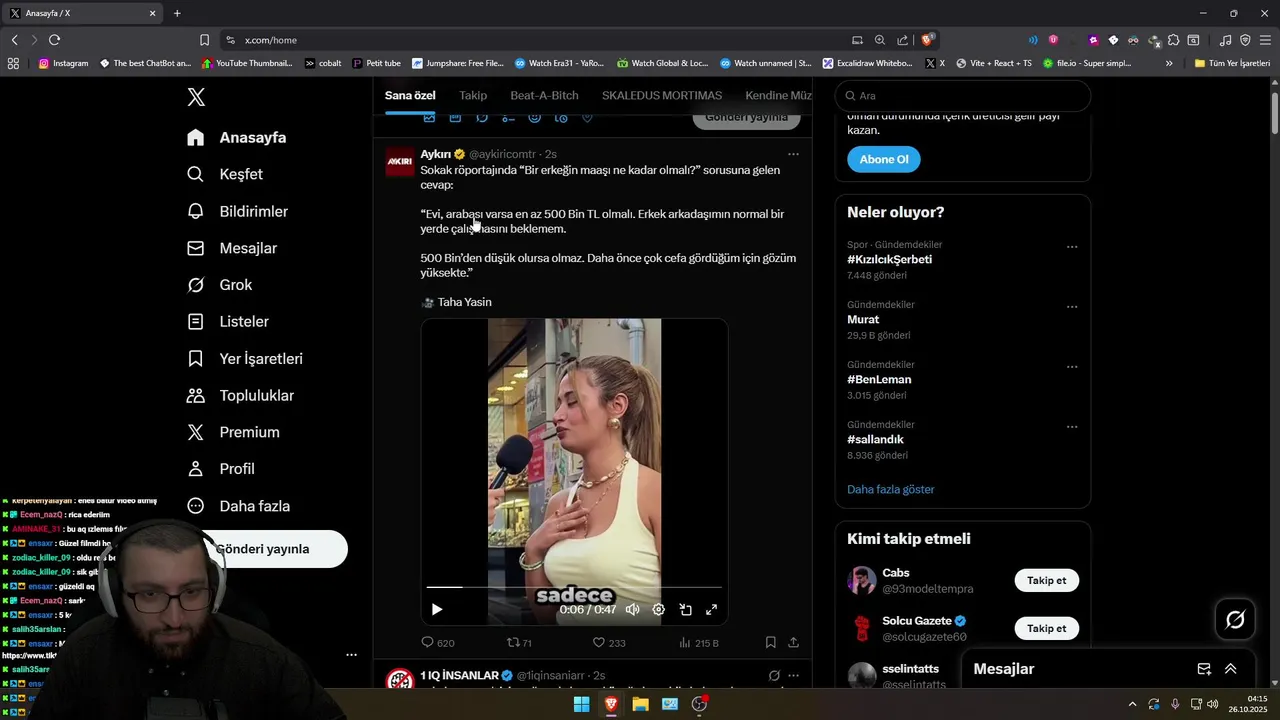Screen dimensions: 1280x720
Task: Click Daha fazla göster link
Action: [x=890, y=489]
